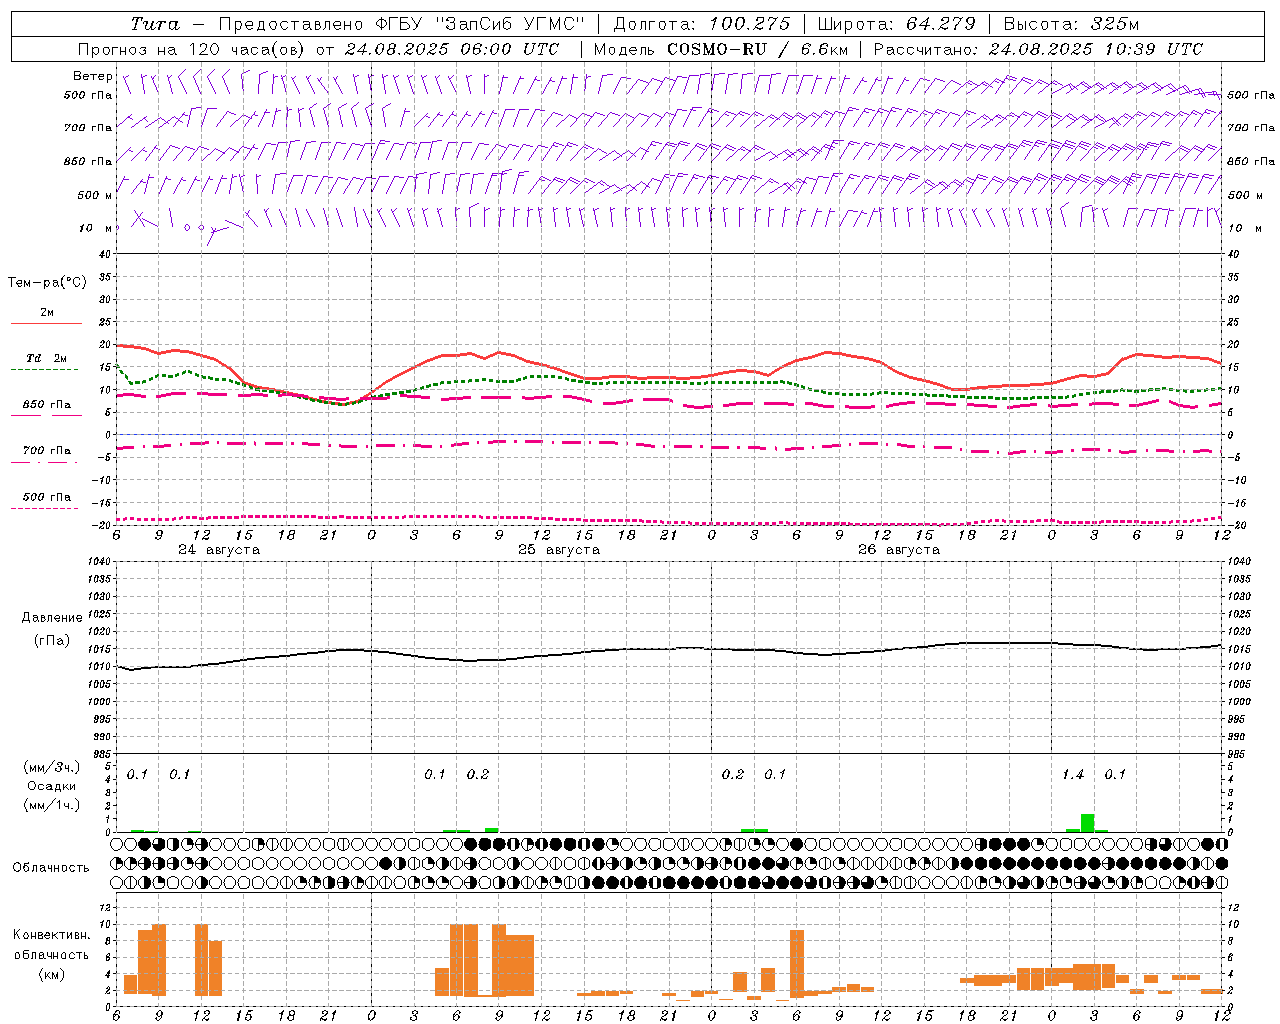
Task: Click the "Тем-ра(°C)" temperature panel label
Action: coord(47,283)
